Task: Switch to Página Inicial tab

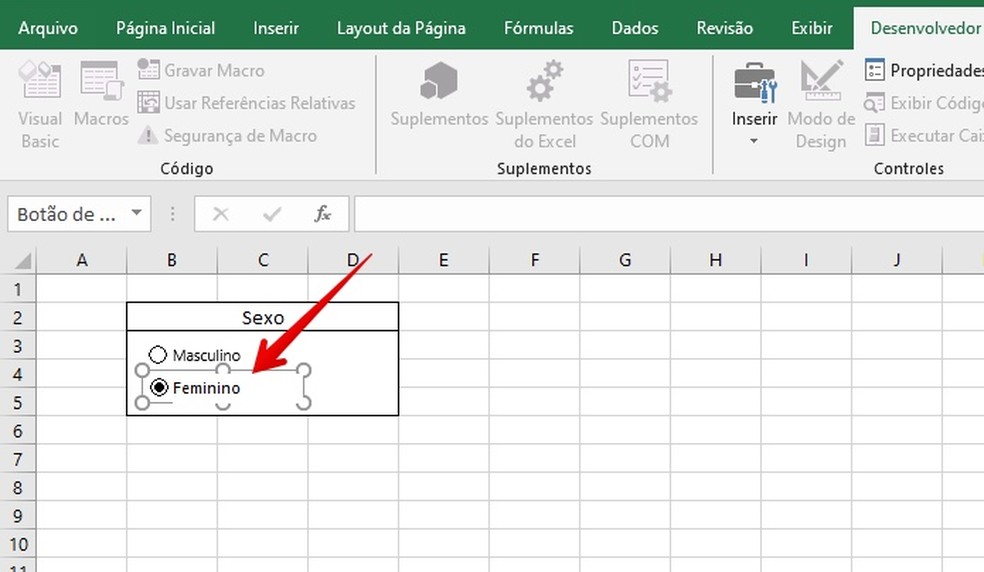Action: pos(166,28)
